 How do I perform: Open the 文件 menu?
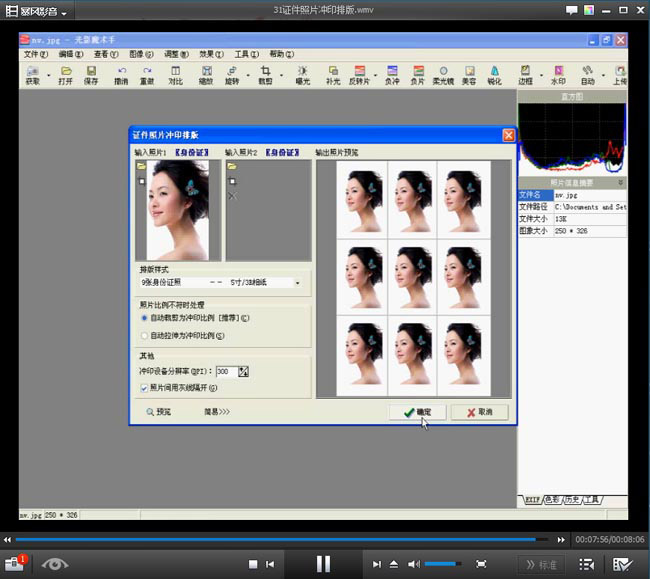click(36, 54)
